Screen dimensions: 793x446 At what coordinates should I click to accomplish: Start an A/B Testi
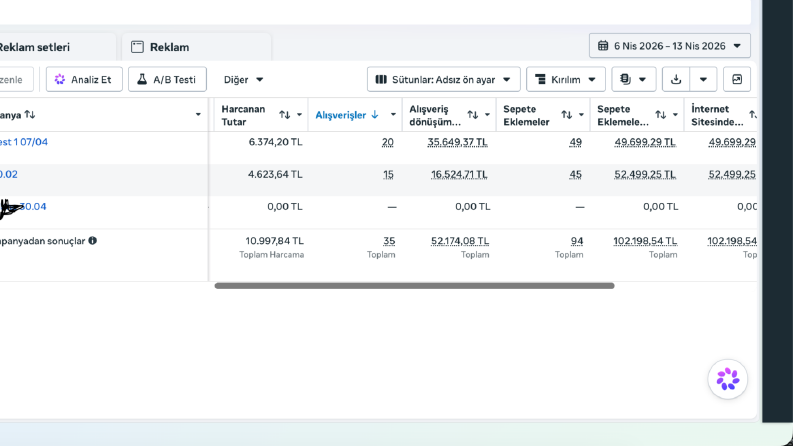tap(167, 79)
